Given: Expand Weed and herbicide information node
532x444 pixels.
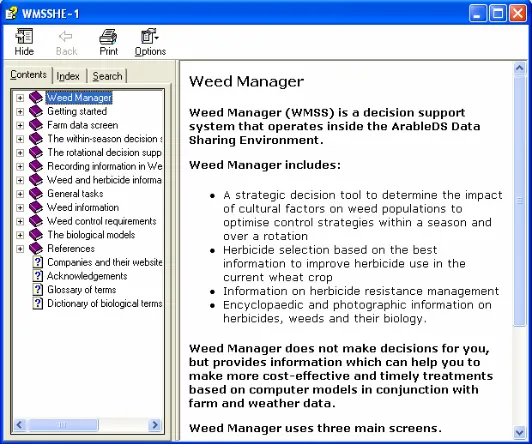Looking at the screenshot, I should [x=20, y=180].
